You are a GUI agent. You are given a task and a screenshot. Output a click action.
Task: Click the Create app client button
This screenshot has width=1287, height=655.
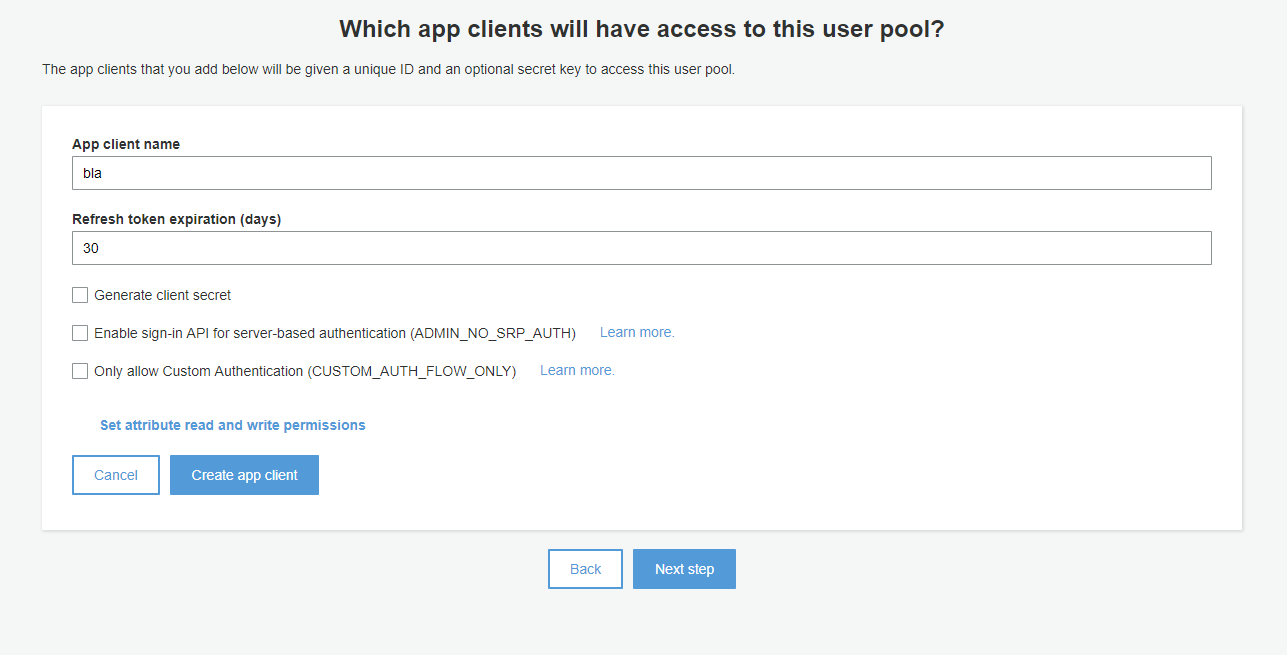tap(244, 475)
